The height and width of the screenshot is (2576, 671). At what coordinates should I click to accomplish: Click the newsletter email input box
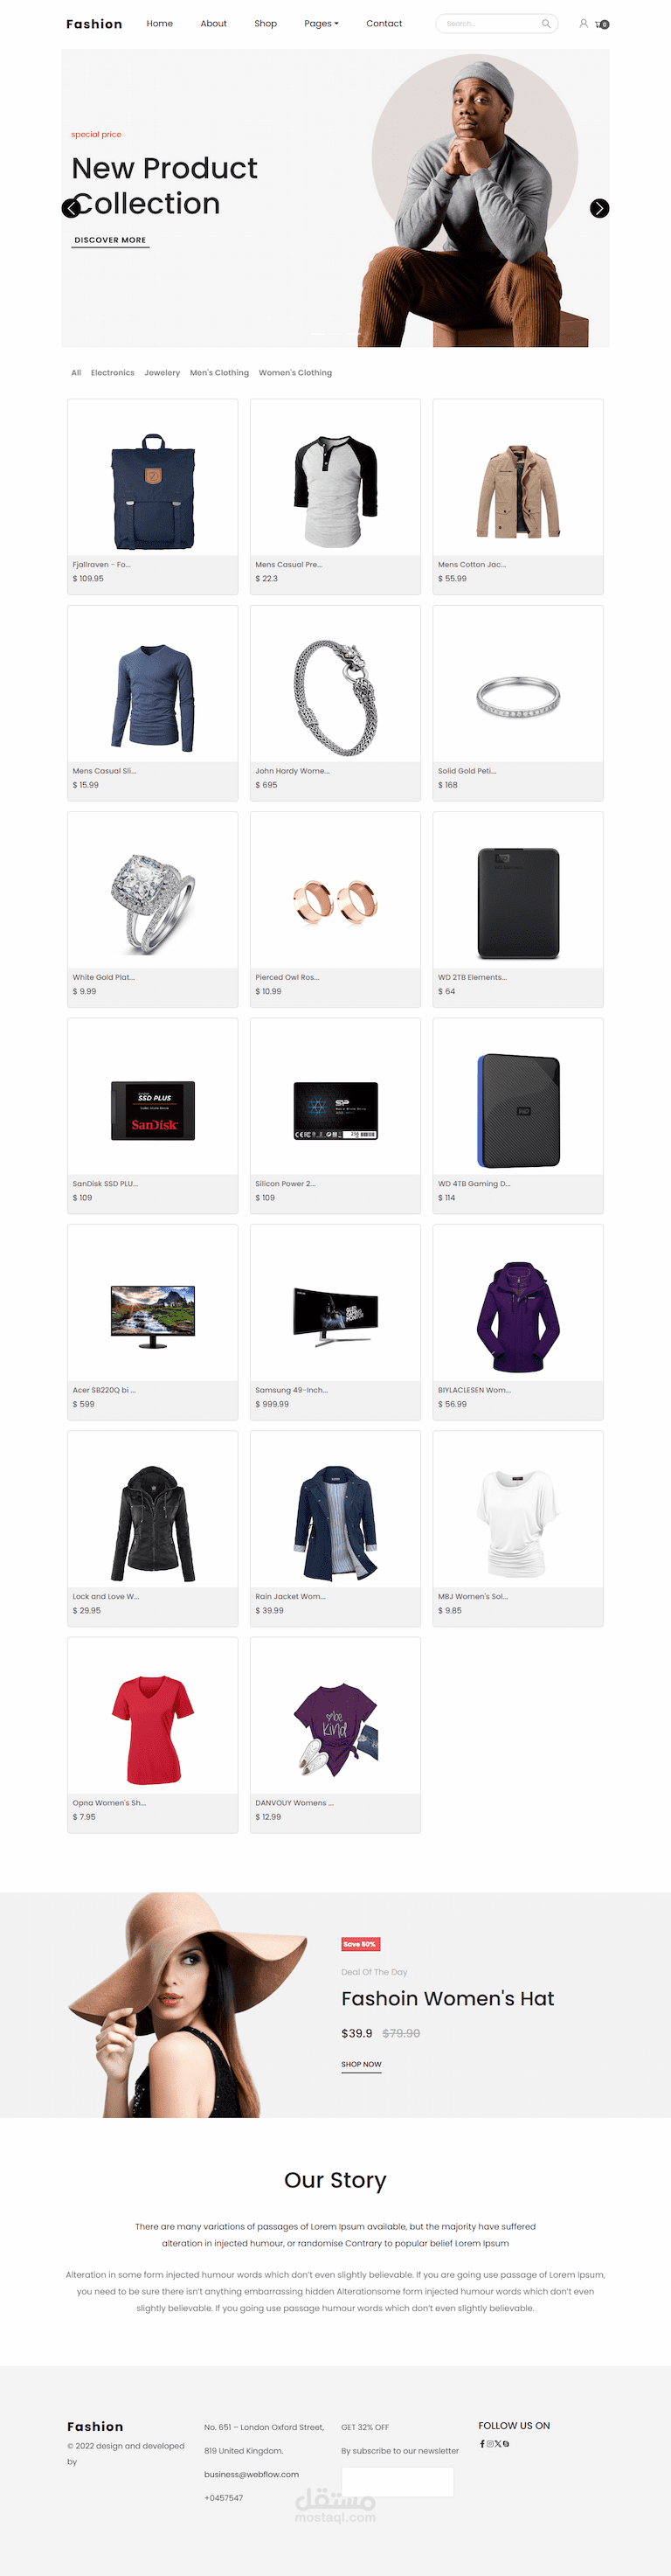(397, 2481)
